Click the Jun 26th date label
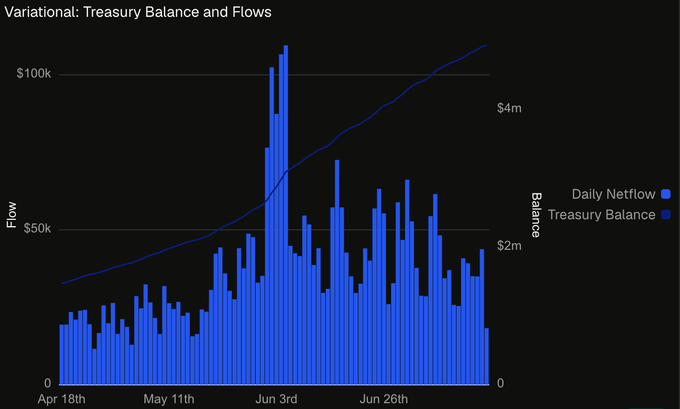This screenshot has width=680, height=409. pos(383,399)
